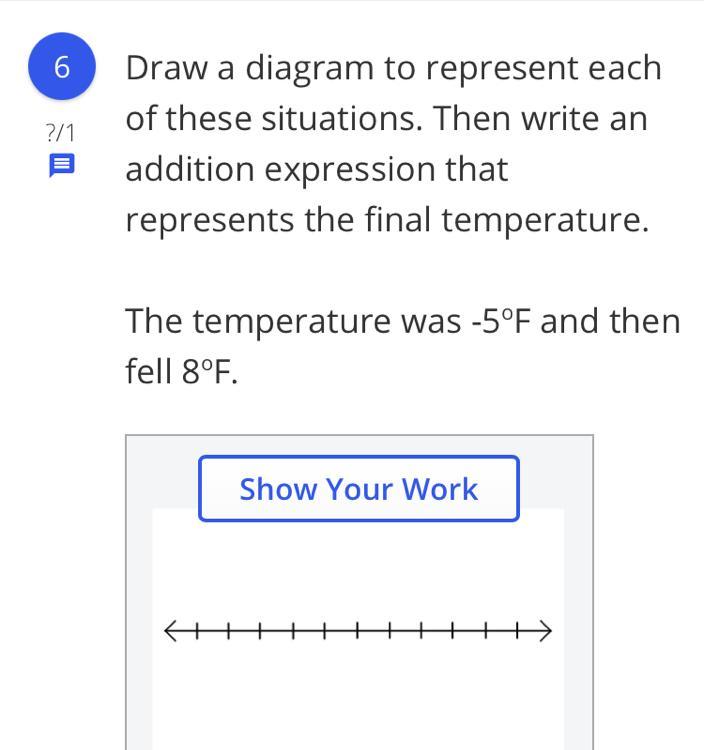The width and height of the screenshot is (704, 750).
Task: Click the second-to-last tick on number line
Action: [x=485, y=630]
